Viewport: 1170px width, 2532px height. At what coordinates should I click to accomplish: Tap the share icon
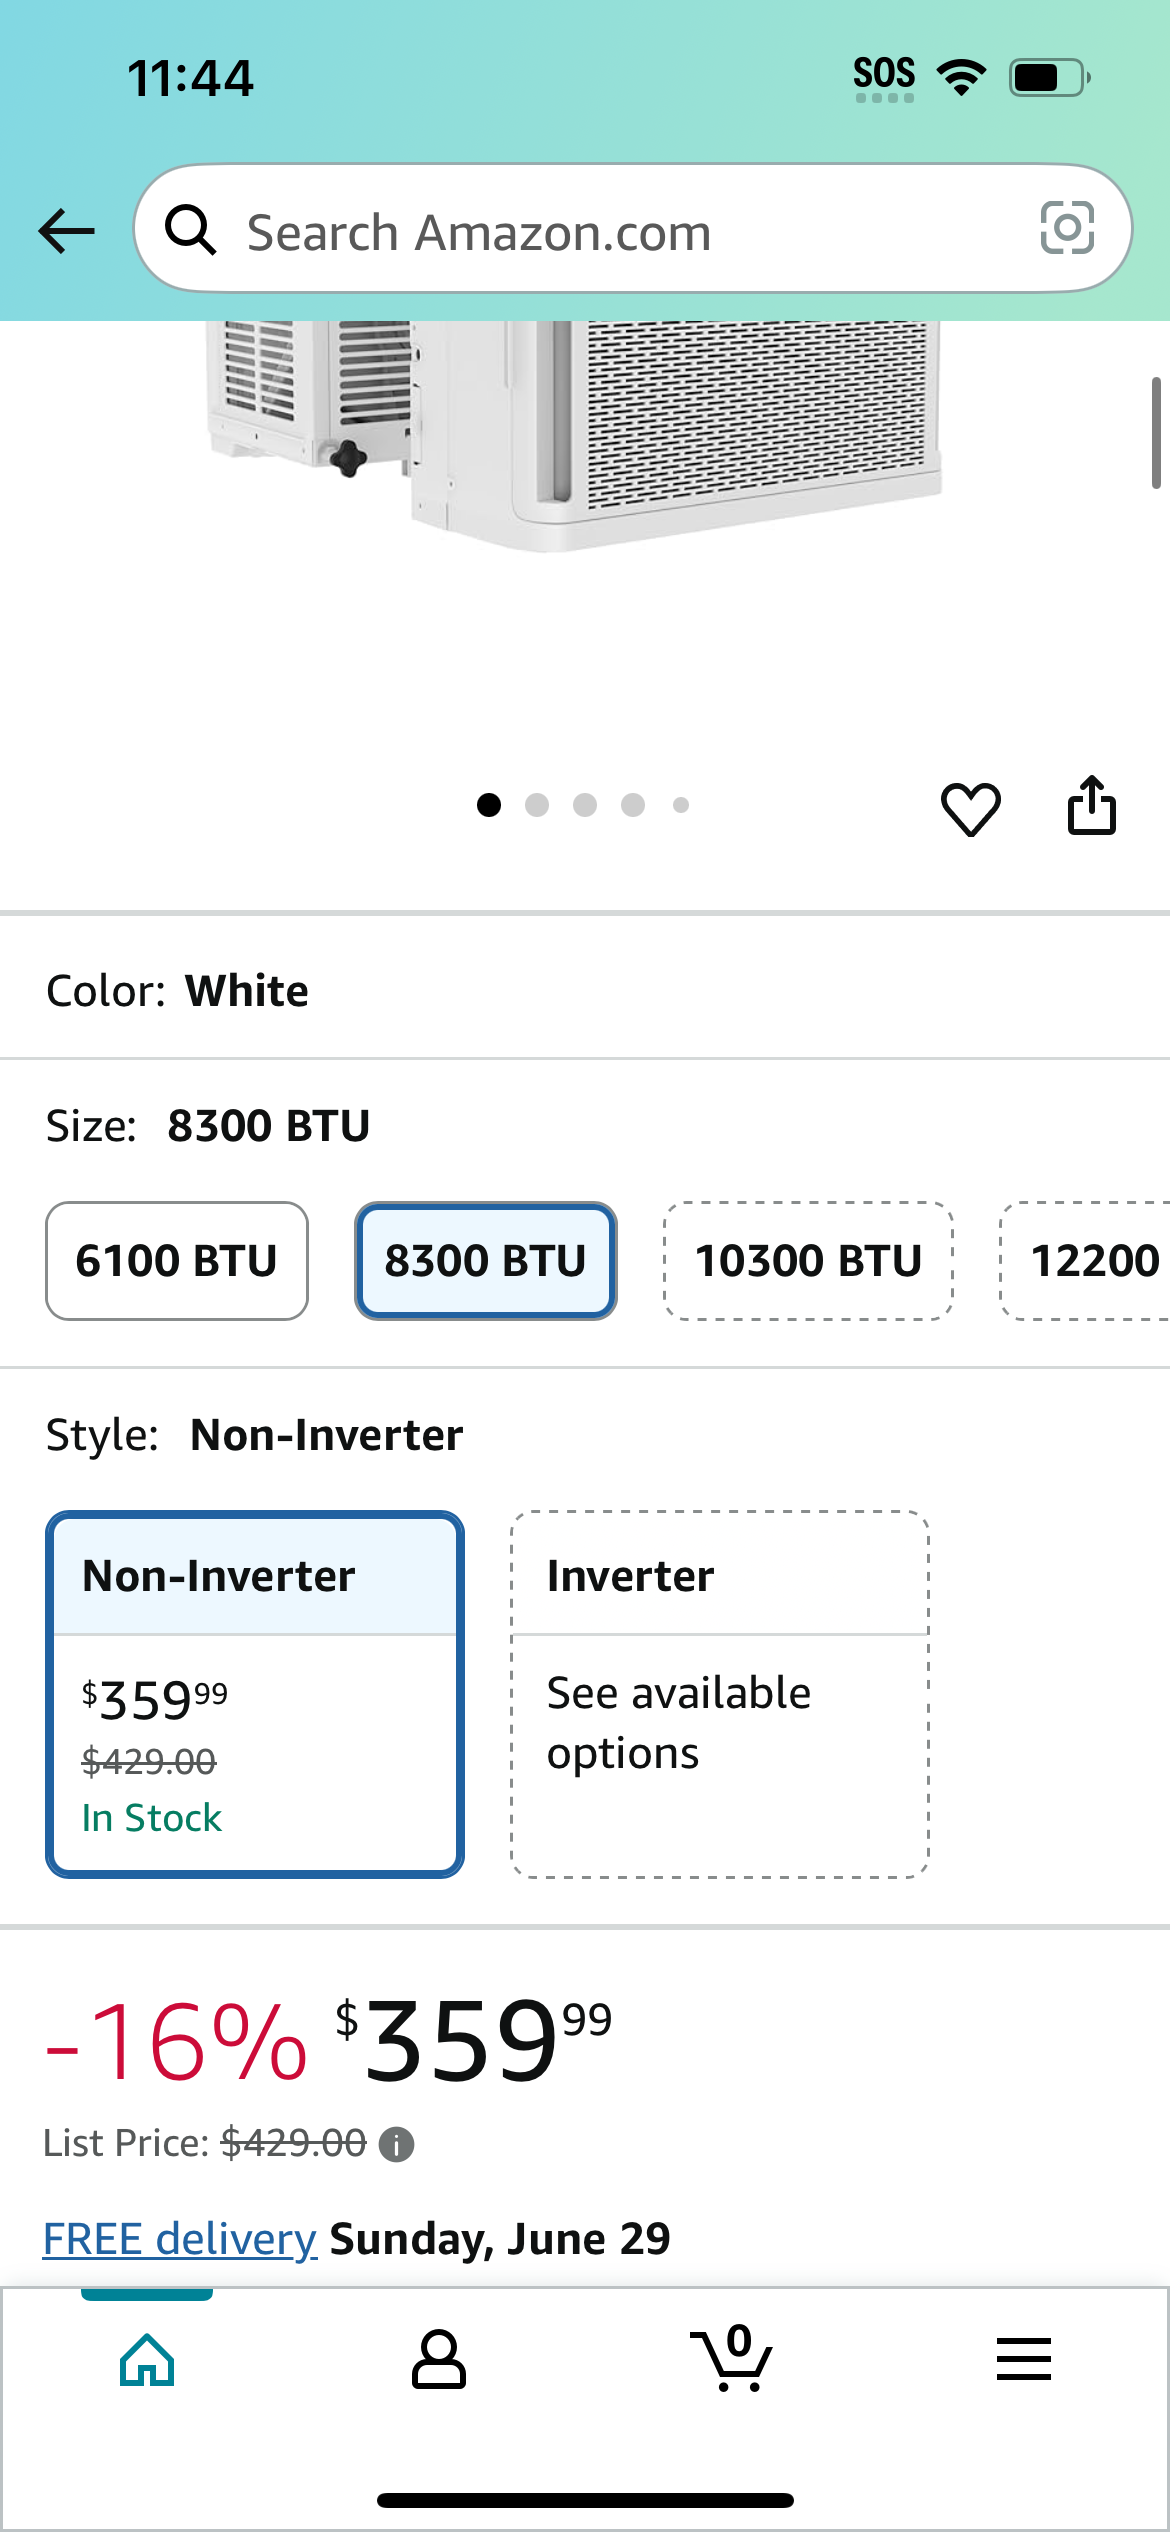(1091, 805)
